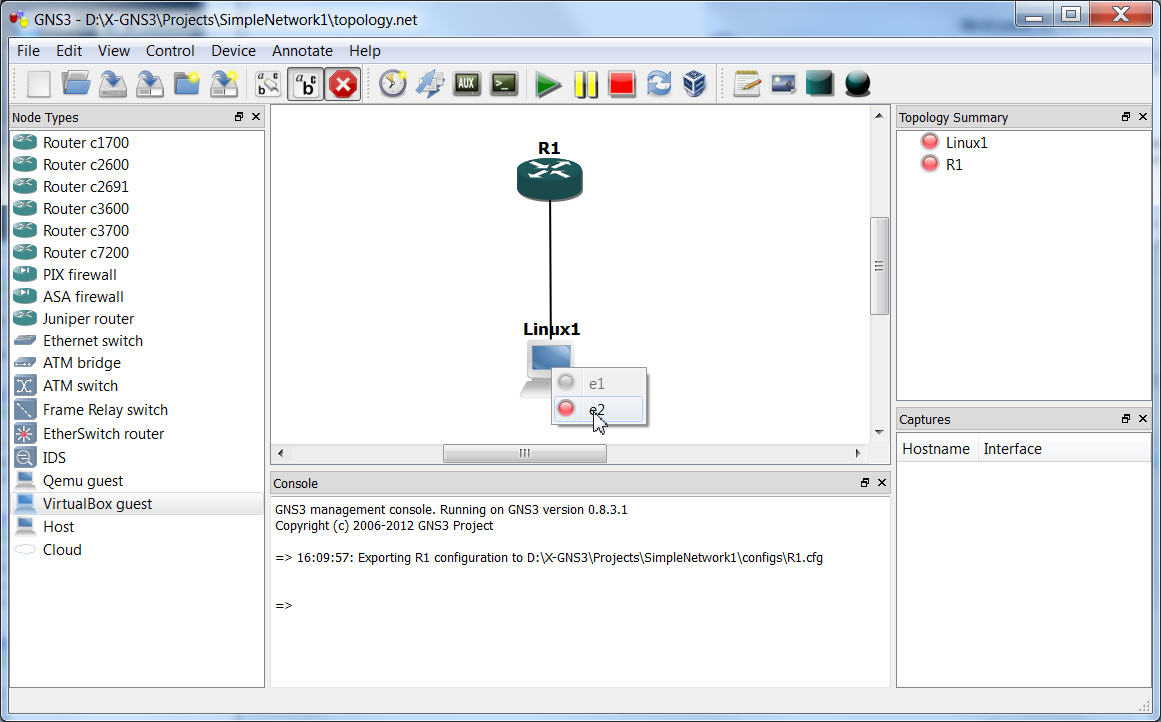Undock the Console panel
1161x722 pixels.
[x=865, y=482]
